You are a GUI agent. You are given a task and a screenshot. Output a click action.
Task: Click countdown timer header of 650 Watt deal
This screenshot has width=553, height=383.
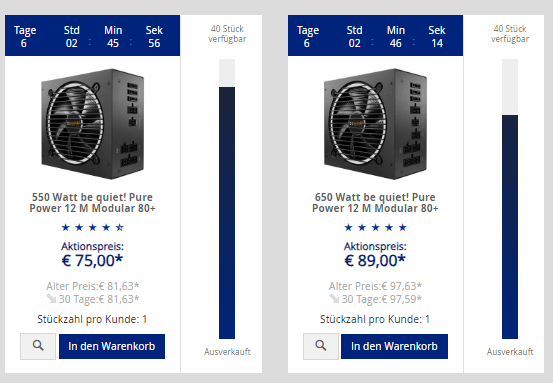[375, 35]
